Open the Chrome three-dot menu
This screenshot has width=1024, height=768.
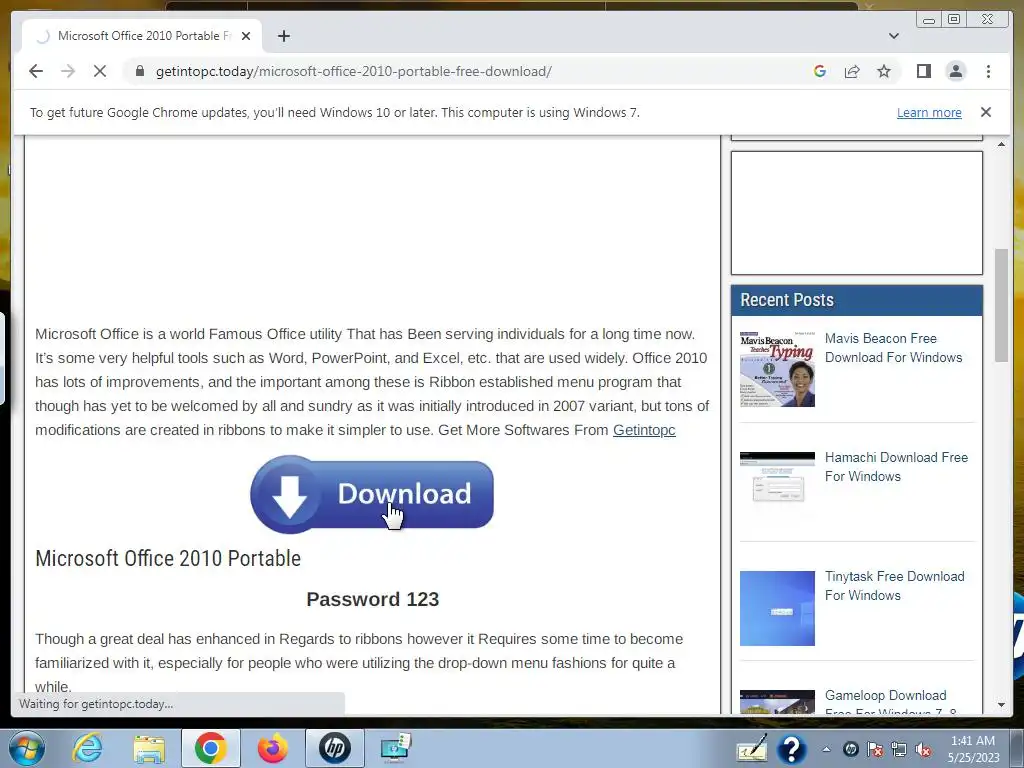coord(988,71)
